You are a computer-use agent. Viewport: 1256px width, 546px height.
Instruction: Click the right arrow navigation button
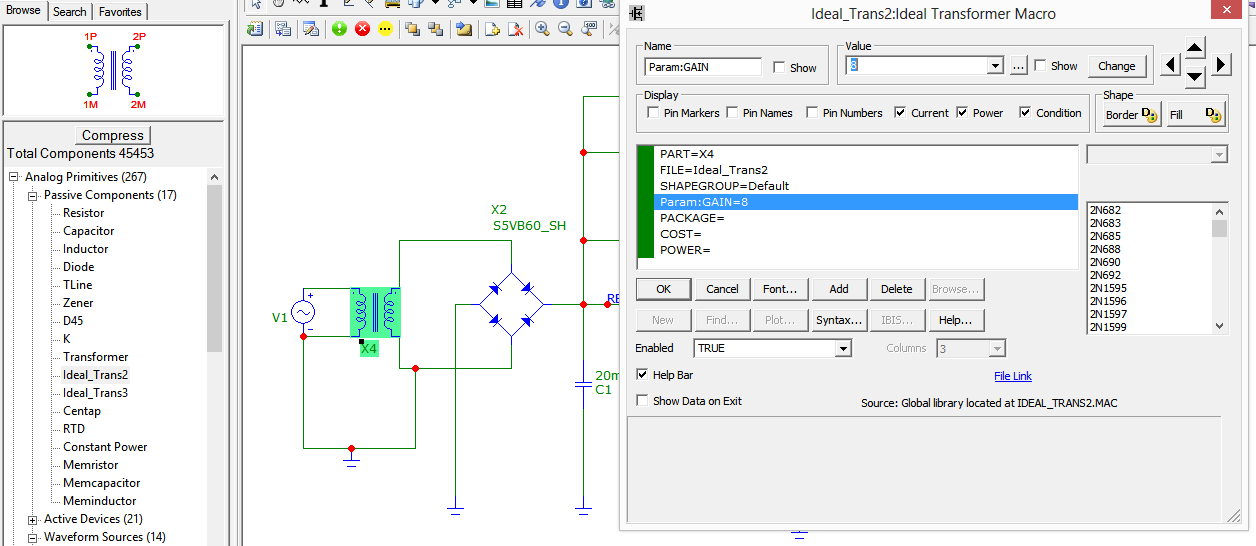click(1221, 66)
